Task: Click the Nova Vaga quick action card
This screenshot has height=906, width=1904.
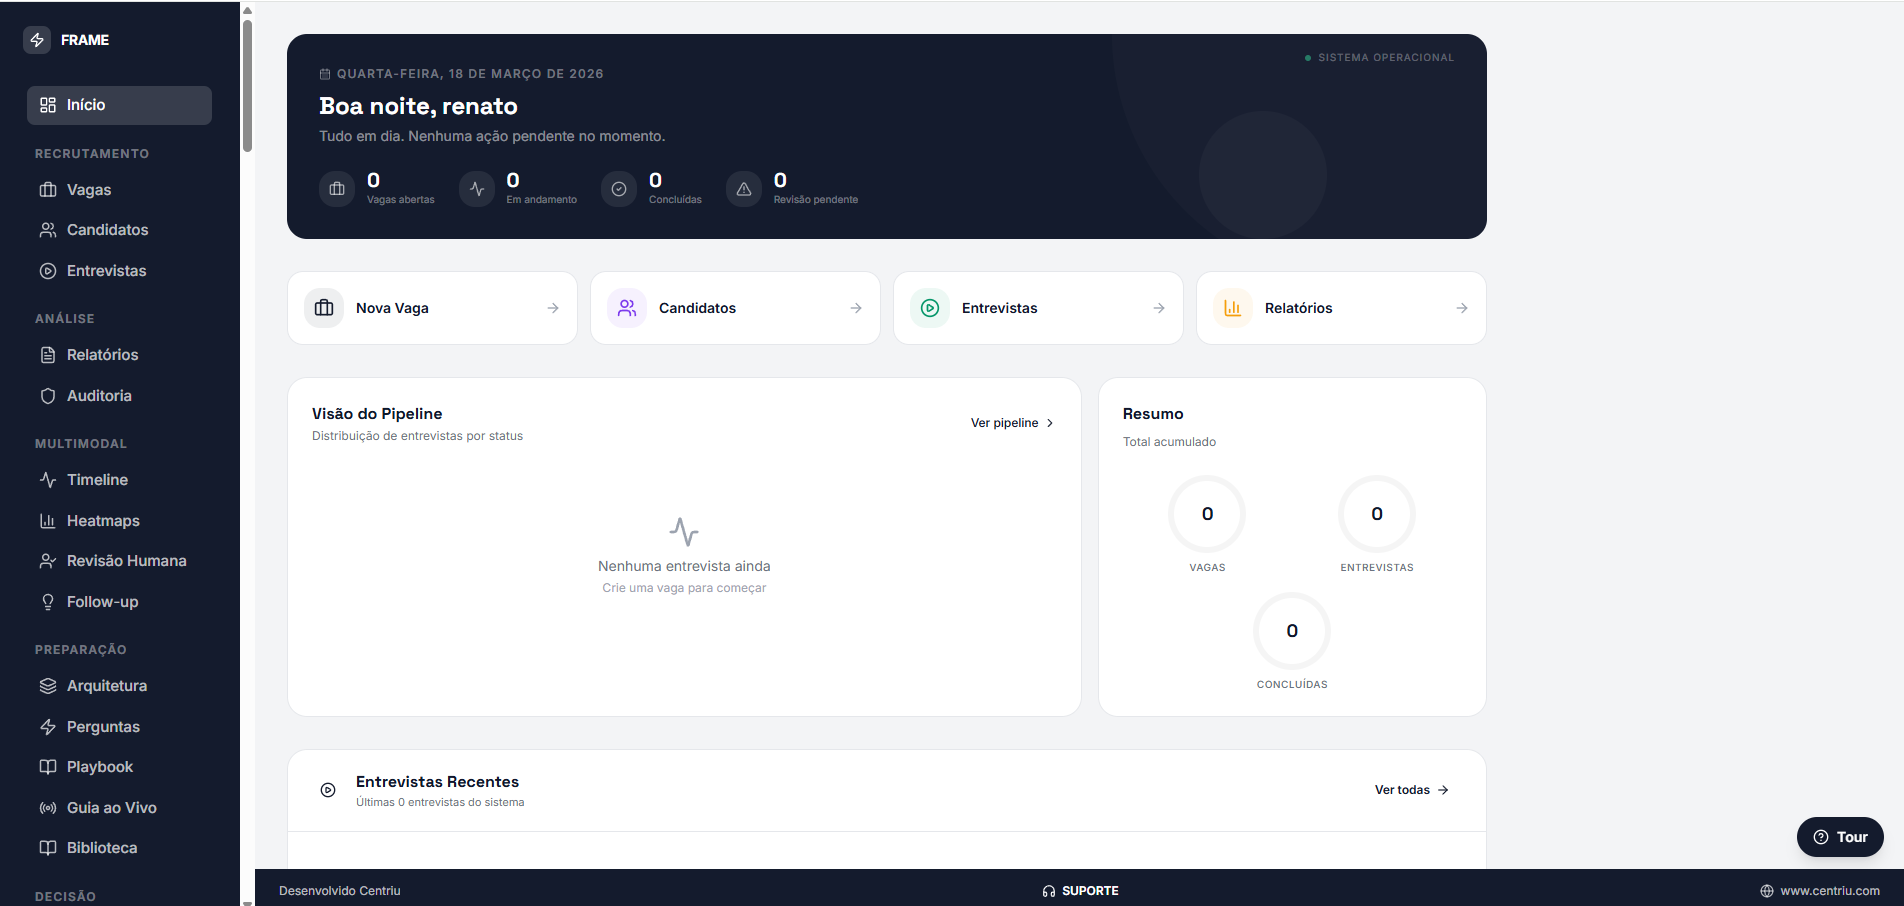Action: pos(432,308)
